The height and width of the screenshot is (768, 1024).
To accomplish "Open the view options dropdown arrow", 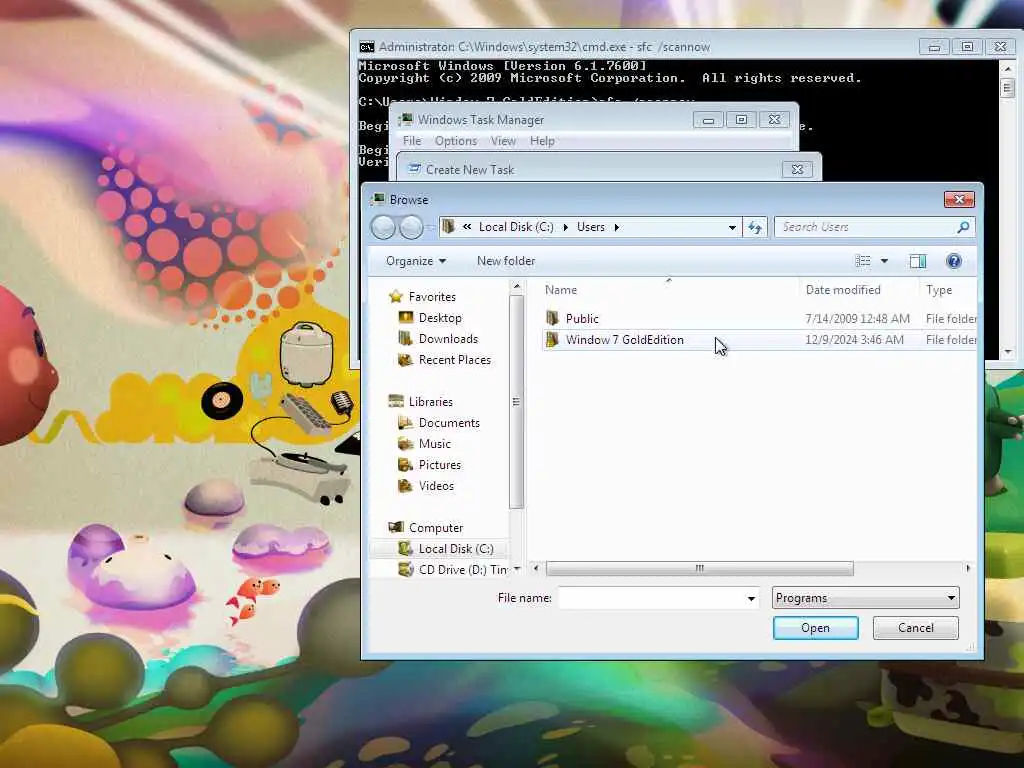I will 884,261.
